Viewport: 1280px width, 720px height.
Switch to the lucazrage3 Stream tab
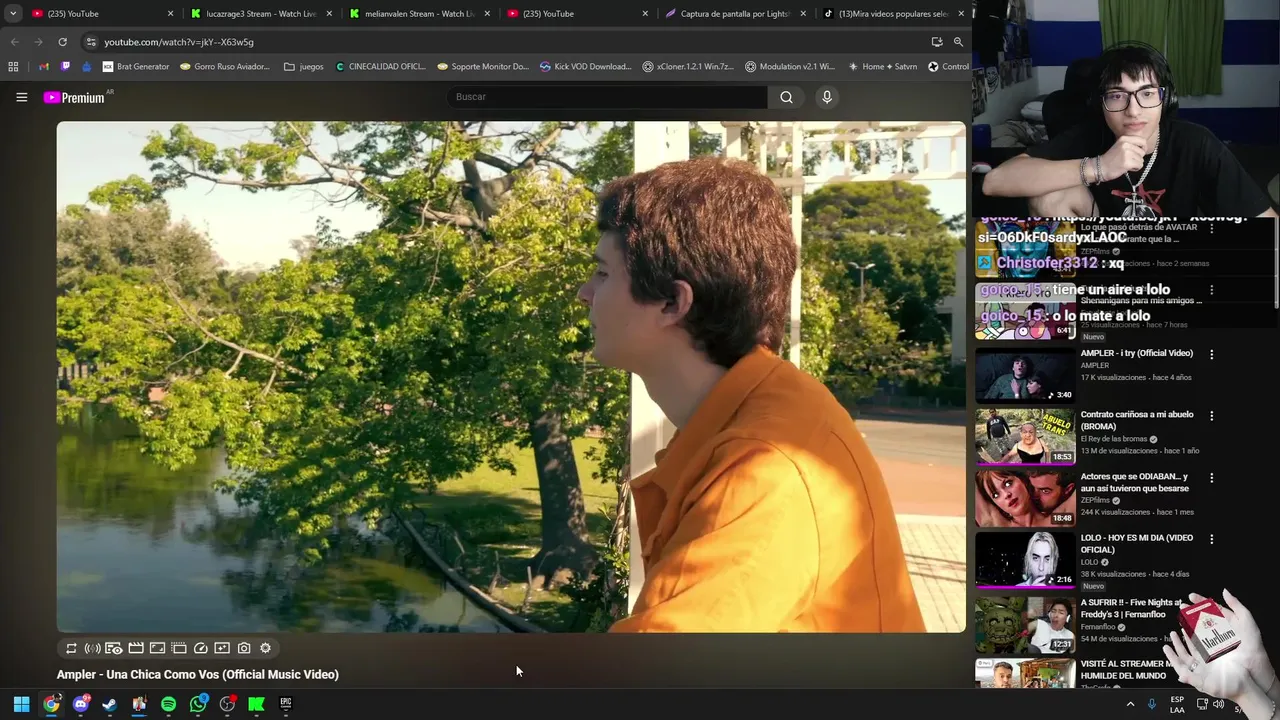(262, 14)
